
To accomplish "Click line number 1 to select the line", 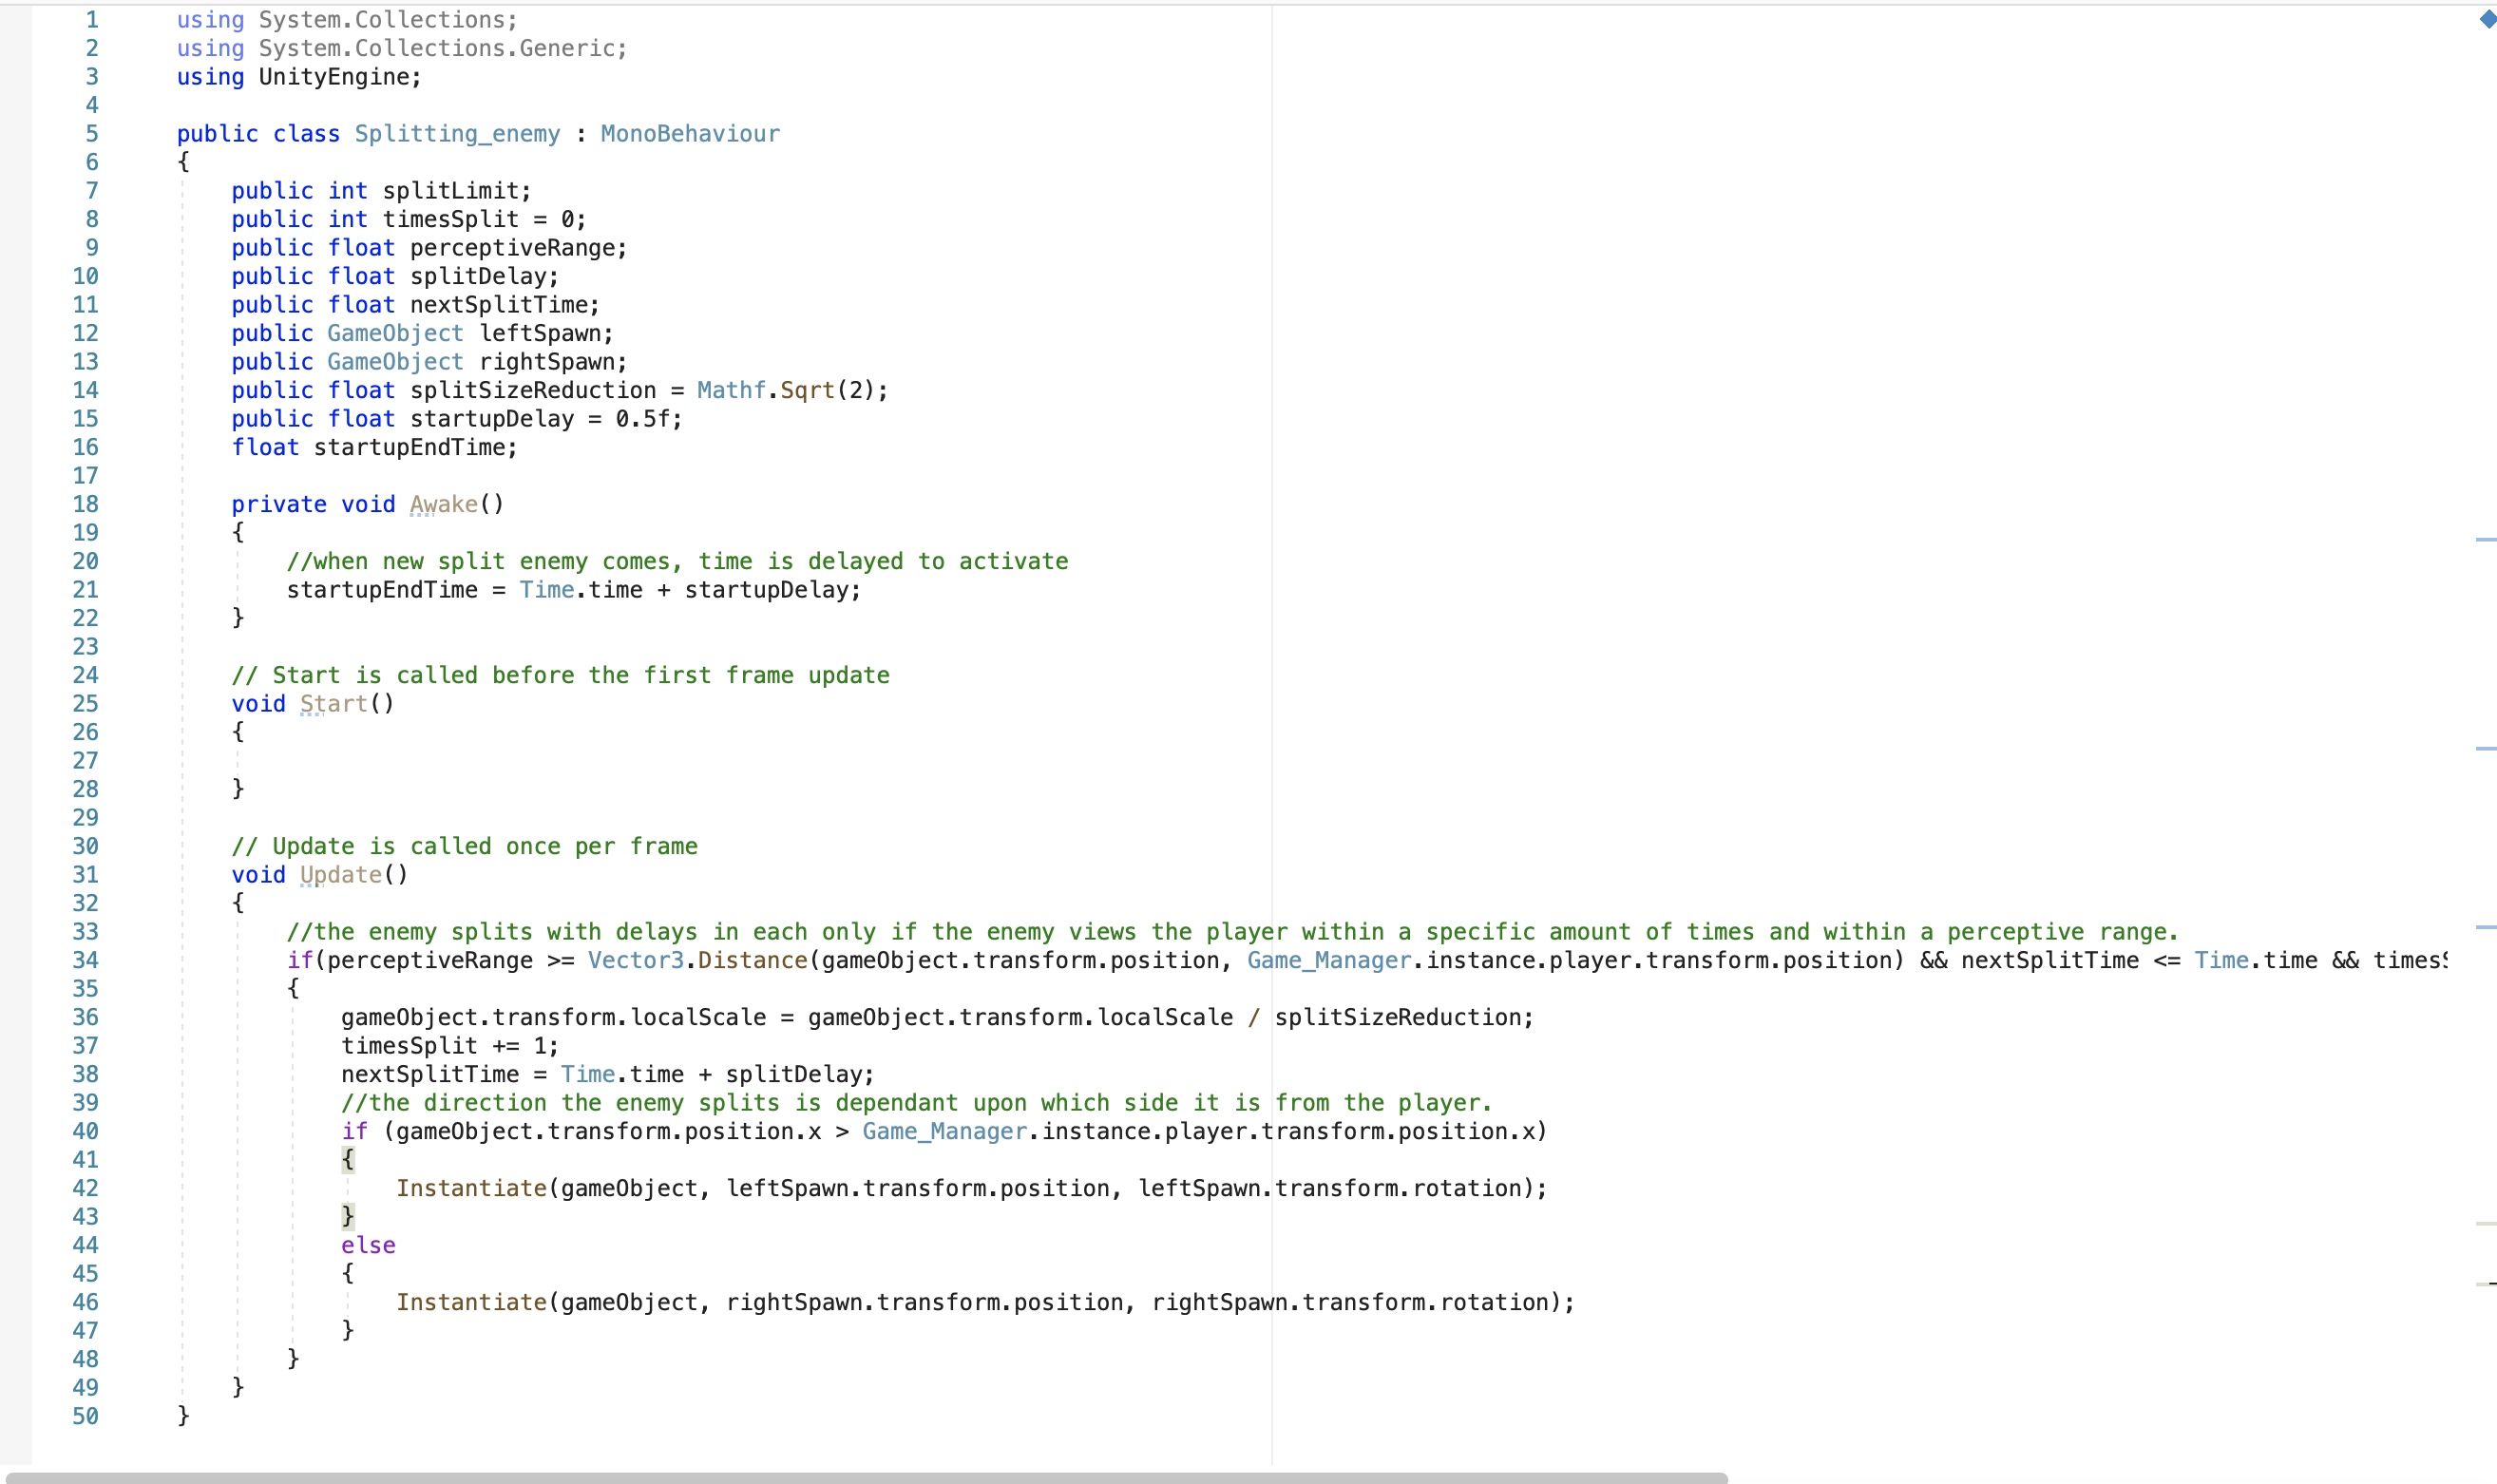I will [93, 19].
